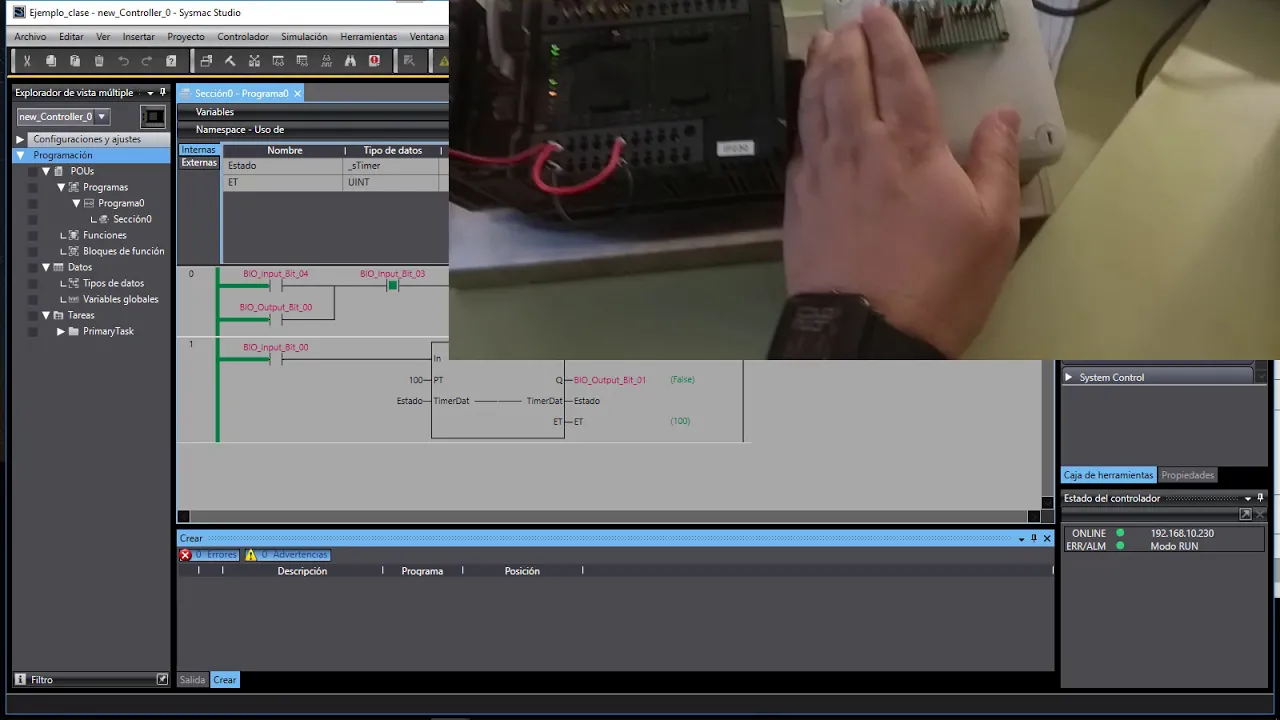Click the Redo arrow icon
The width and height of the screenshot is (1280, 720).
pyautogui.click(x=147, y=61)
